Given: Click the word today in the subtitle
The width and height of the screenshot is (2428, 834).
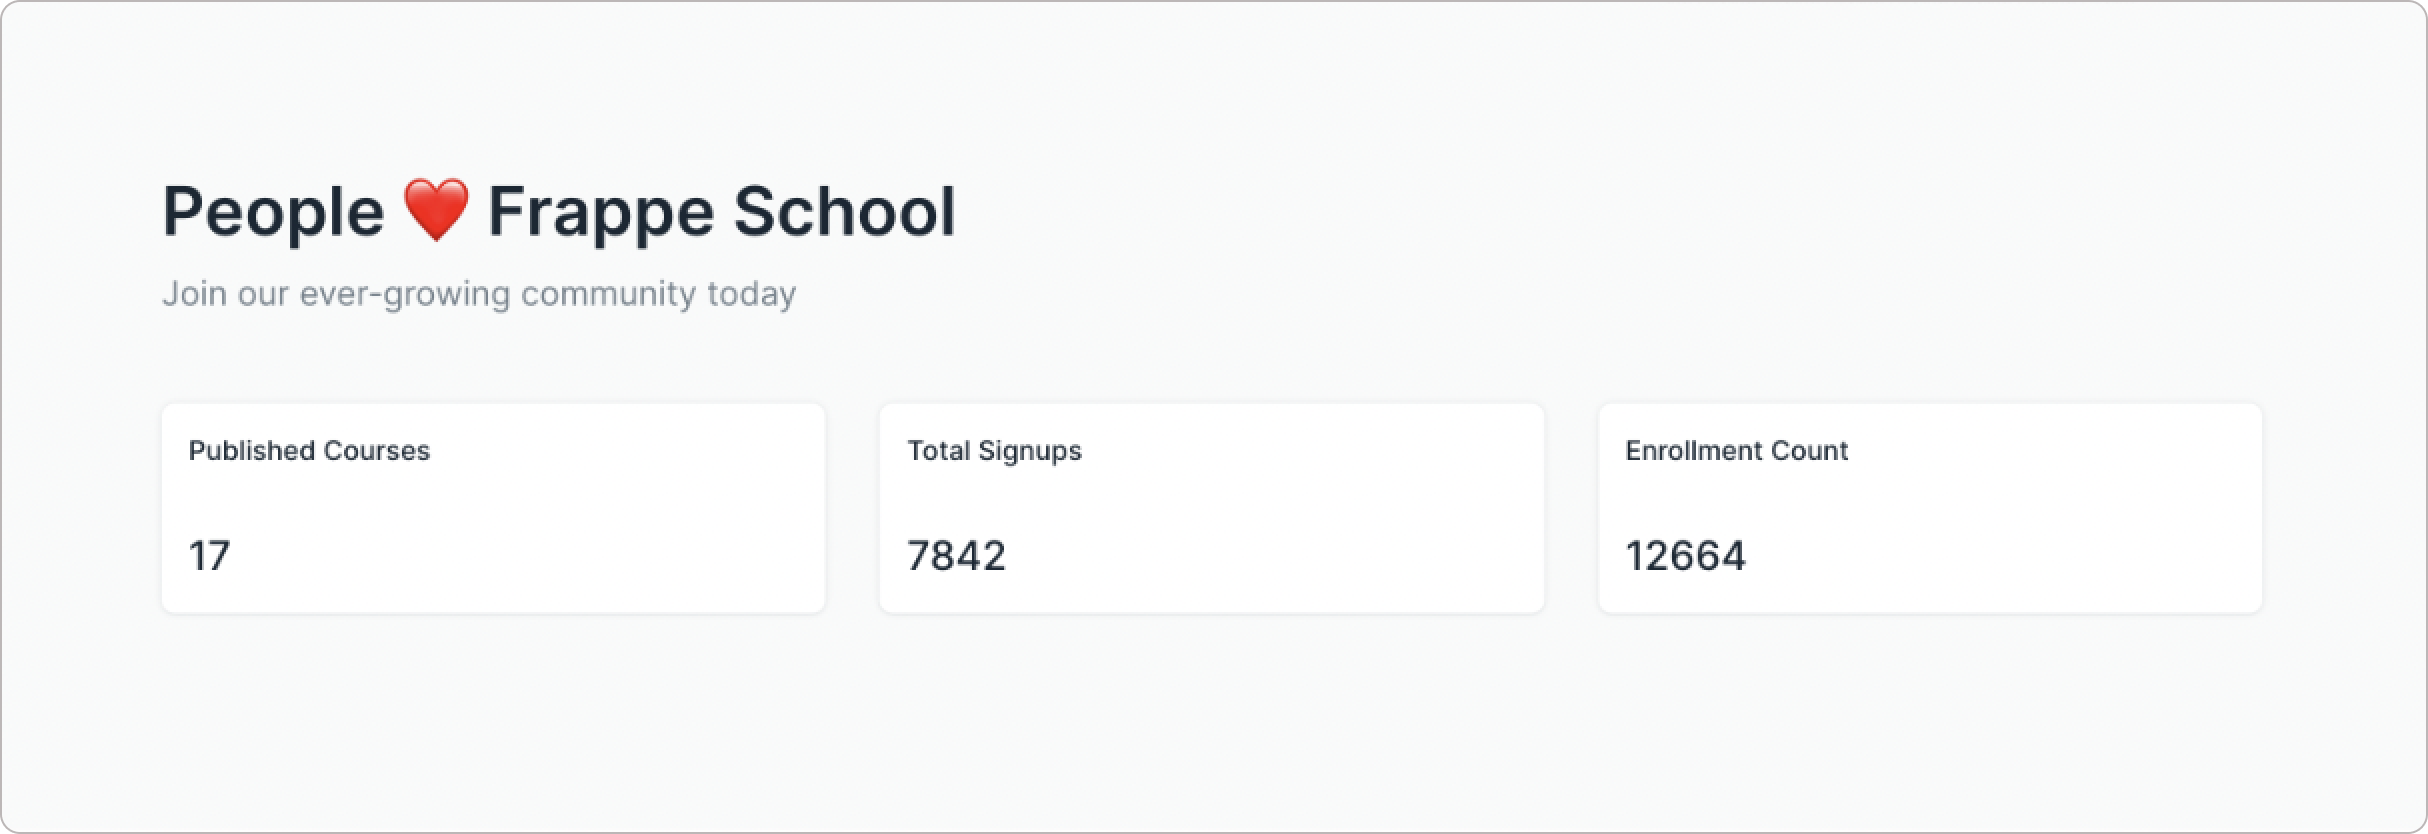Looking at the screenshot, I should click(x=751, y=294).
